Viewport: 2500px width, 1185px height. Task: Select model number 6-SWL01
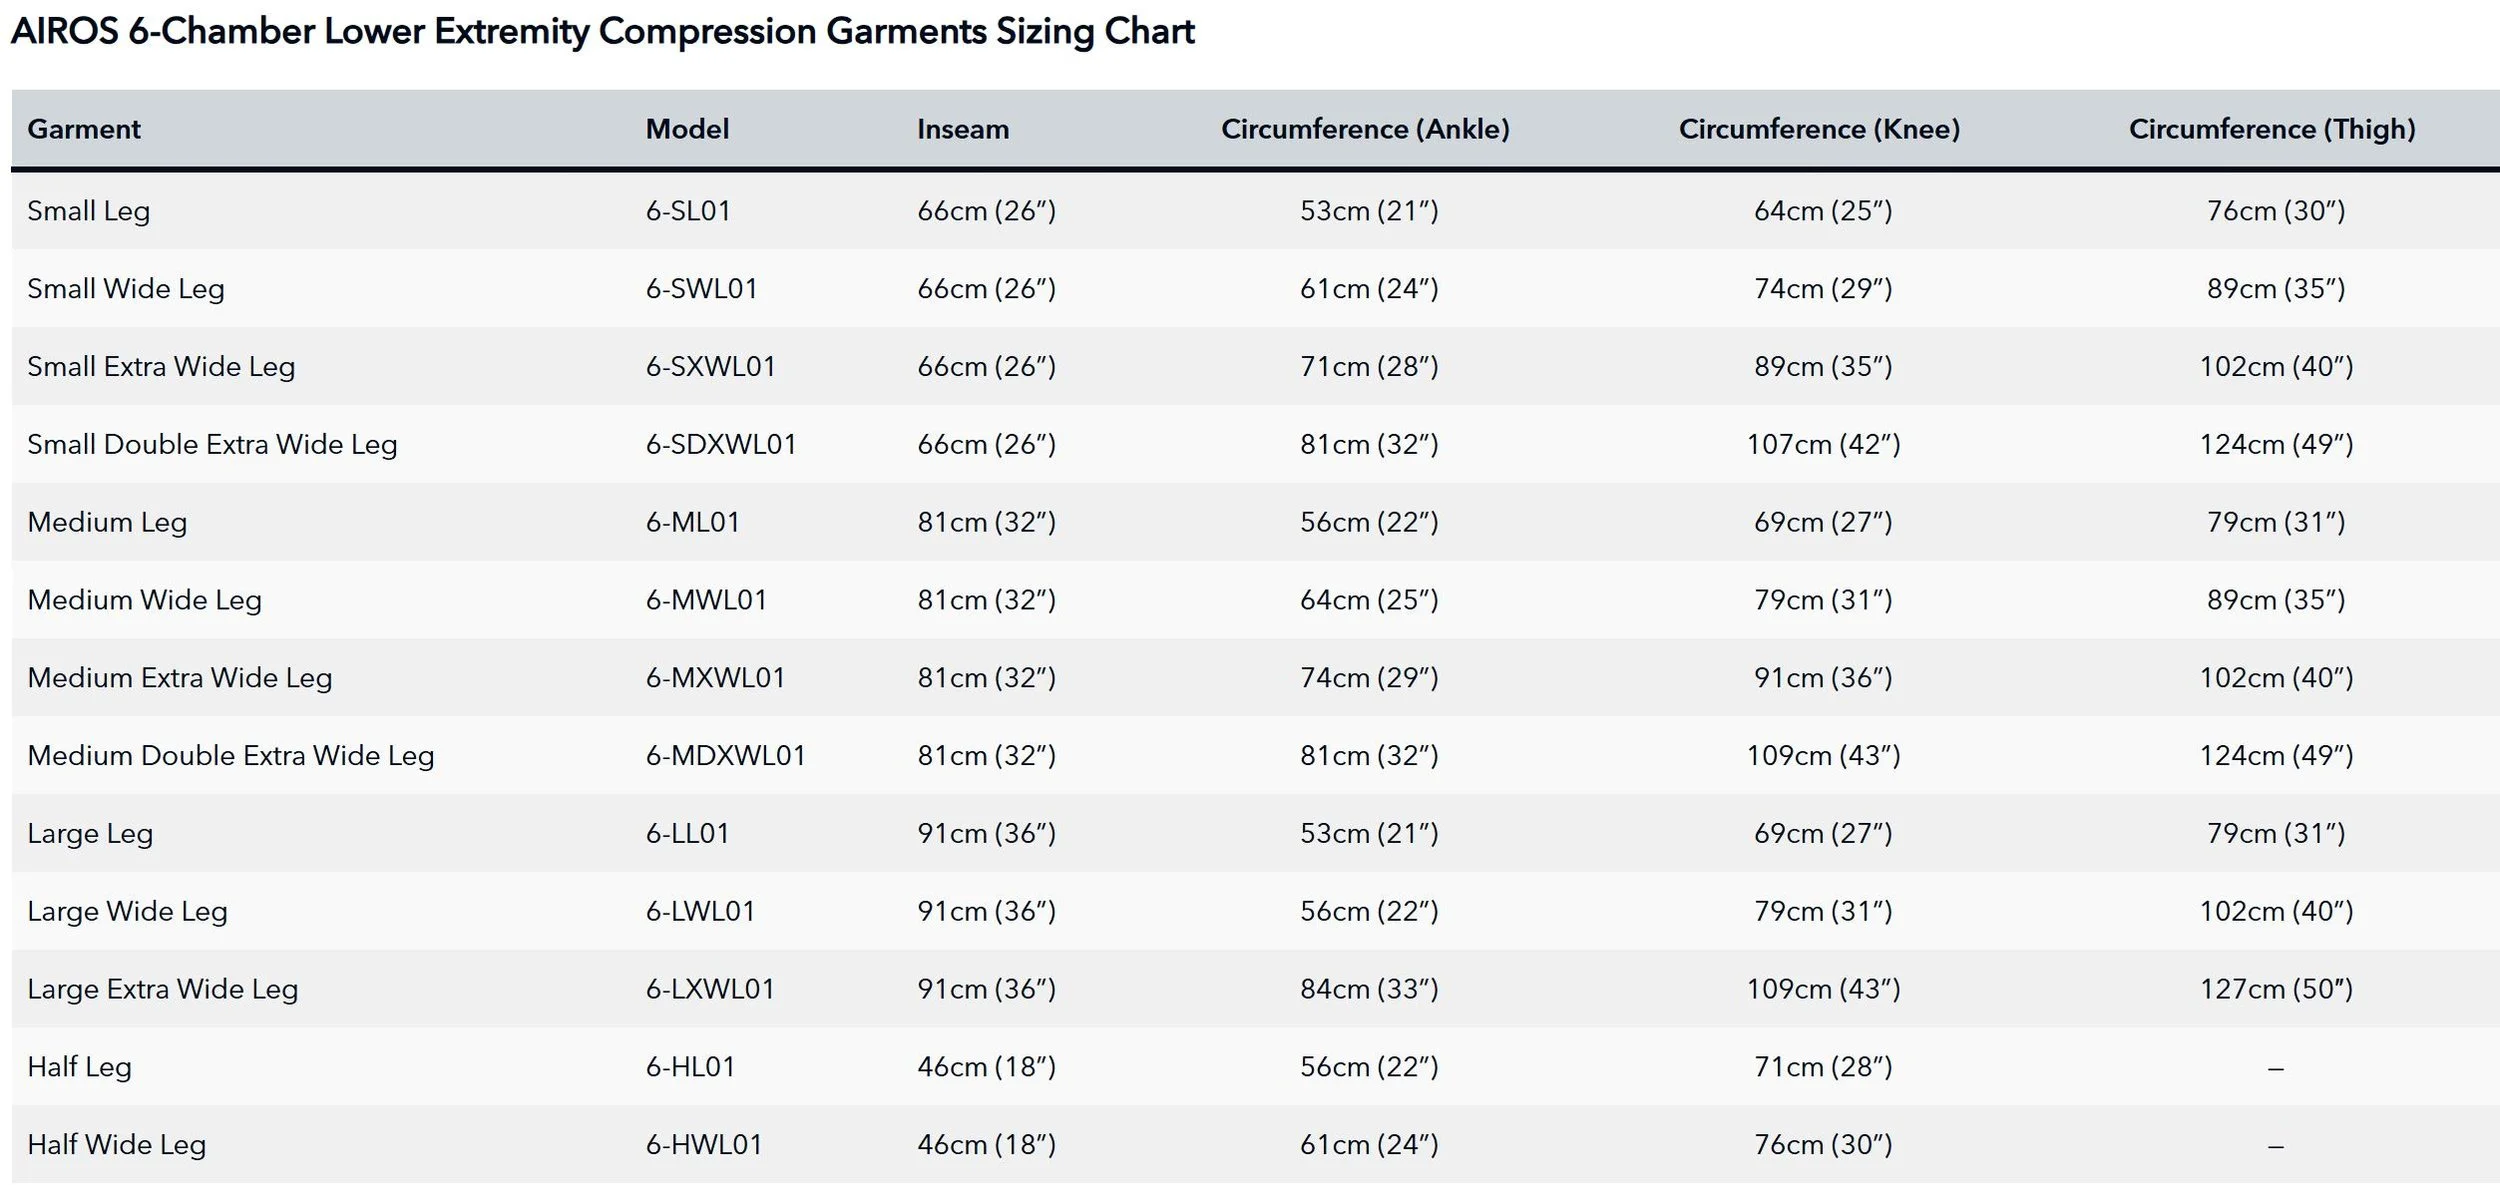tap(702, 288)
